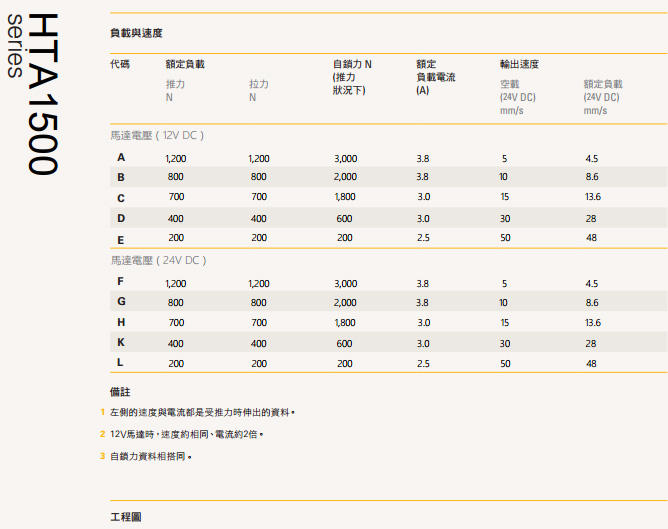Select no-load speed 15 in row H
Image resolution: width=668 pixels, height=529 pixels.
[505, 322]
